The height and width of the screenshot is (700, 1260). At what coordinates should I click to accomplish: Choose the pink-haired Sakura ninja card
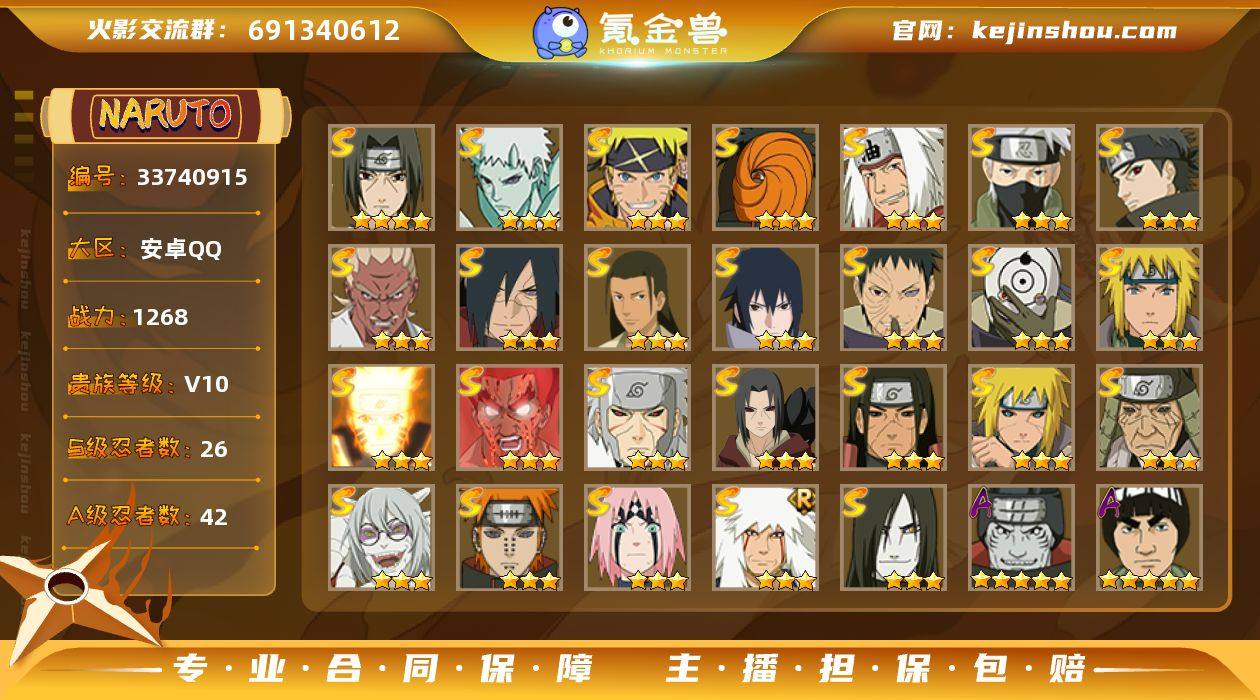tap(637, 538)
